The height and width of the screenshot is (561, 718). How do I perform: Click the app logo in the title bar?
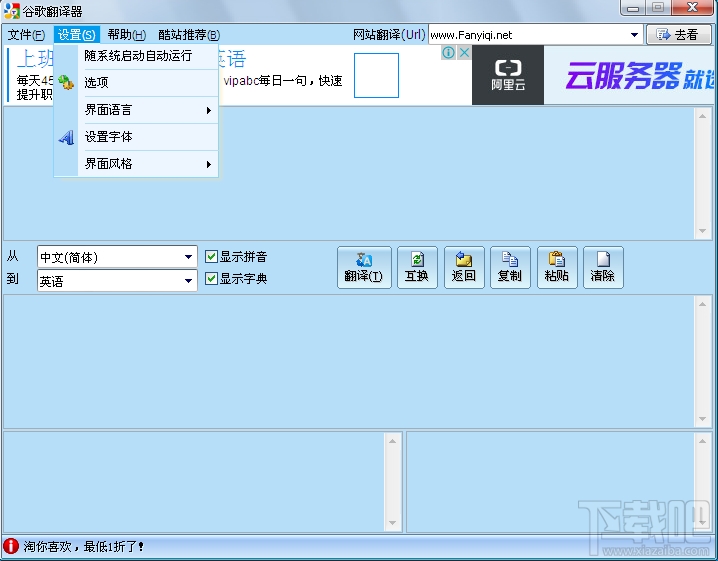click(11, 11)
